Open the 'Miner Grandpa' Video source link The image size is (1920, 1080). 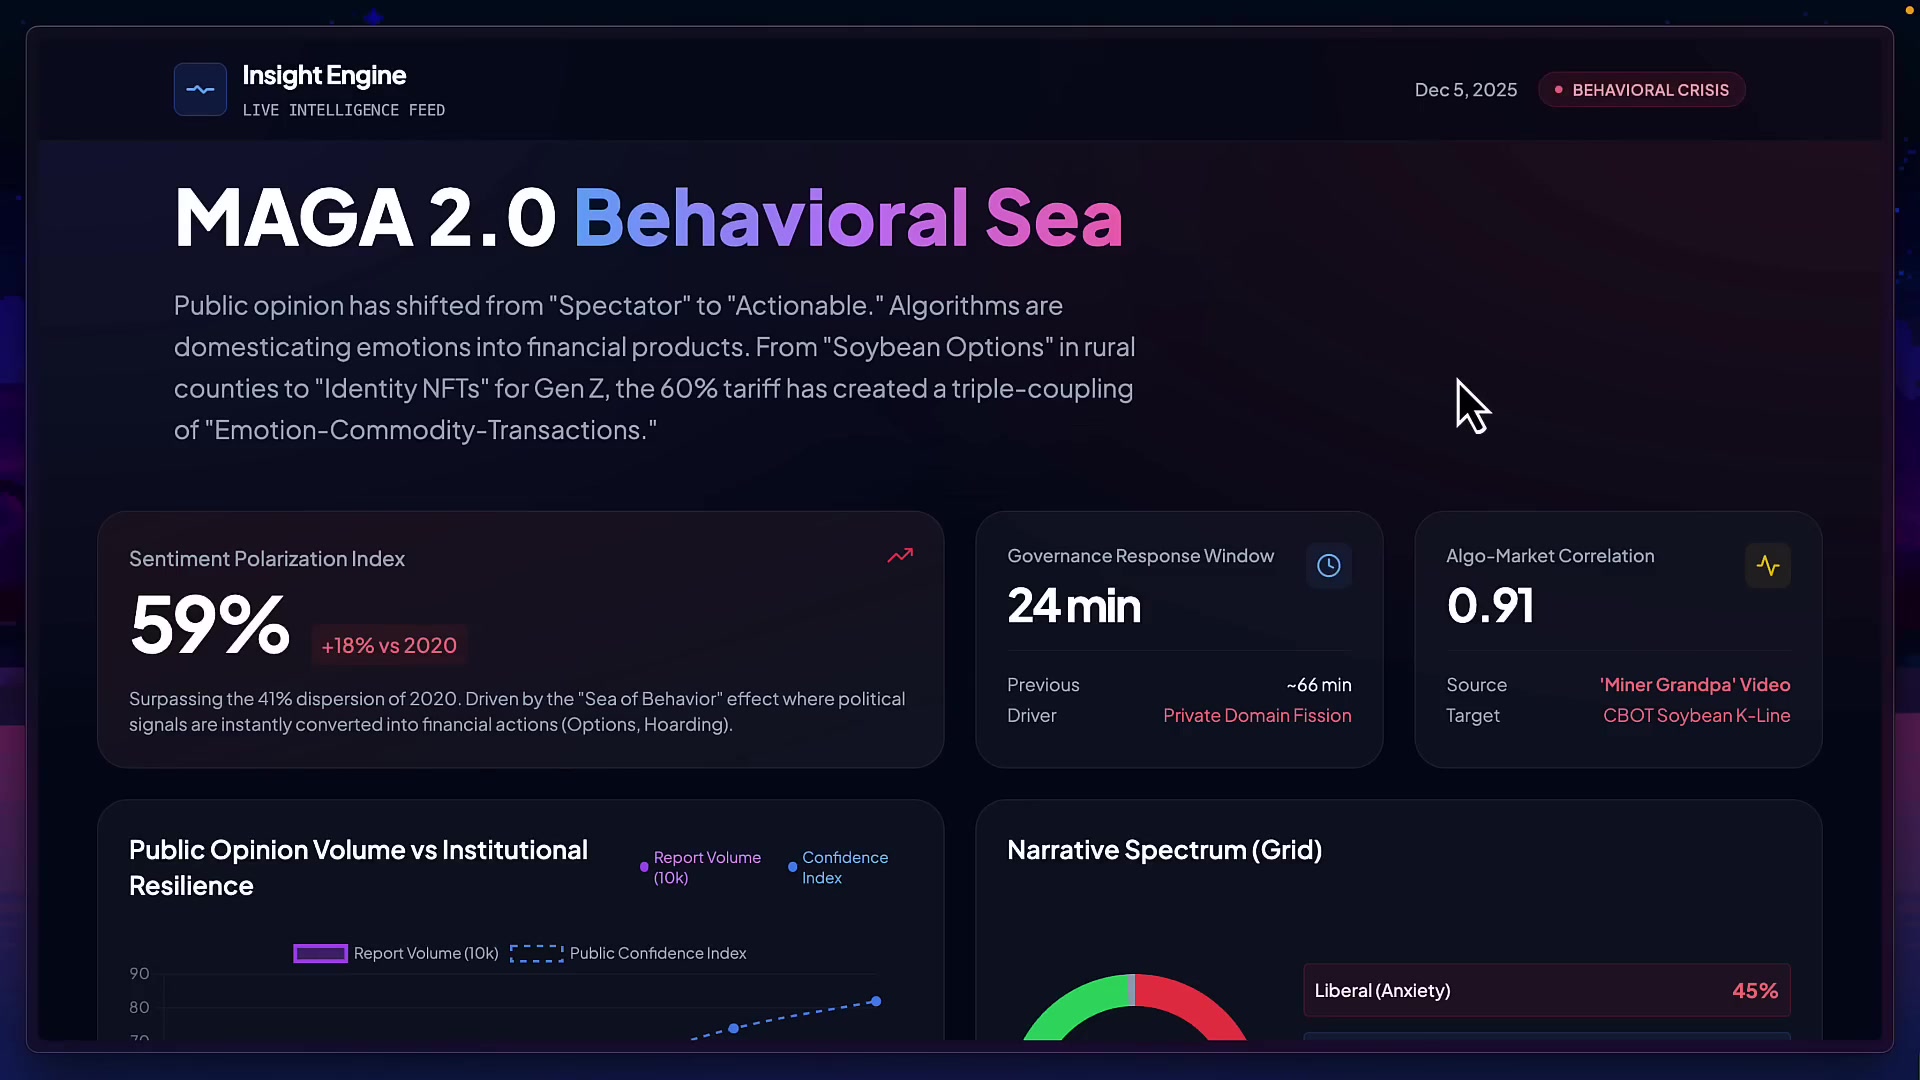(x=1694, y=685)
